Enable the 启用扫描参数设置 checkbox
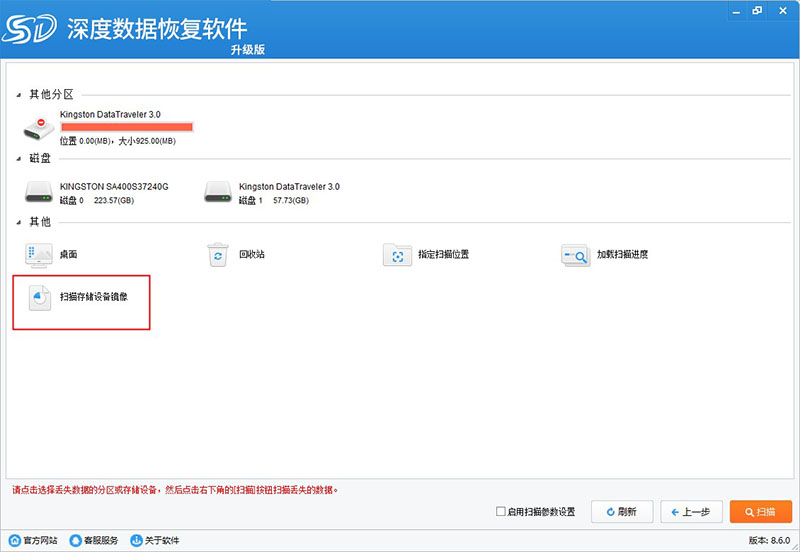The image size is (800, 552). click(501, 511)
